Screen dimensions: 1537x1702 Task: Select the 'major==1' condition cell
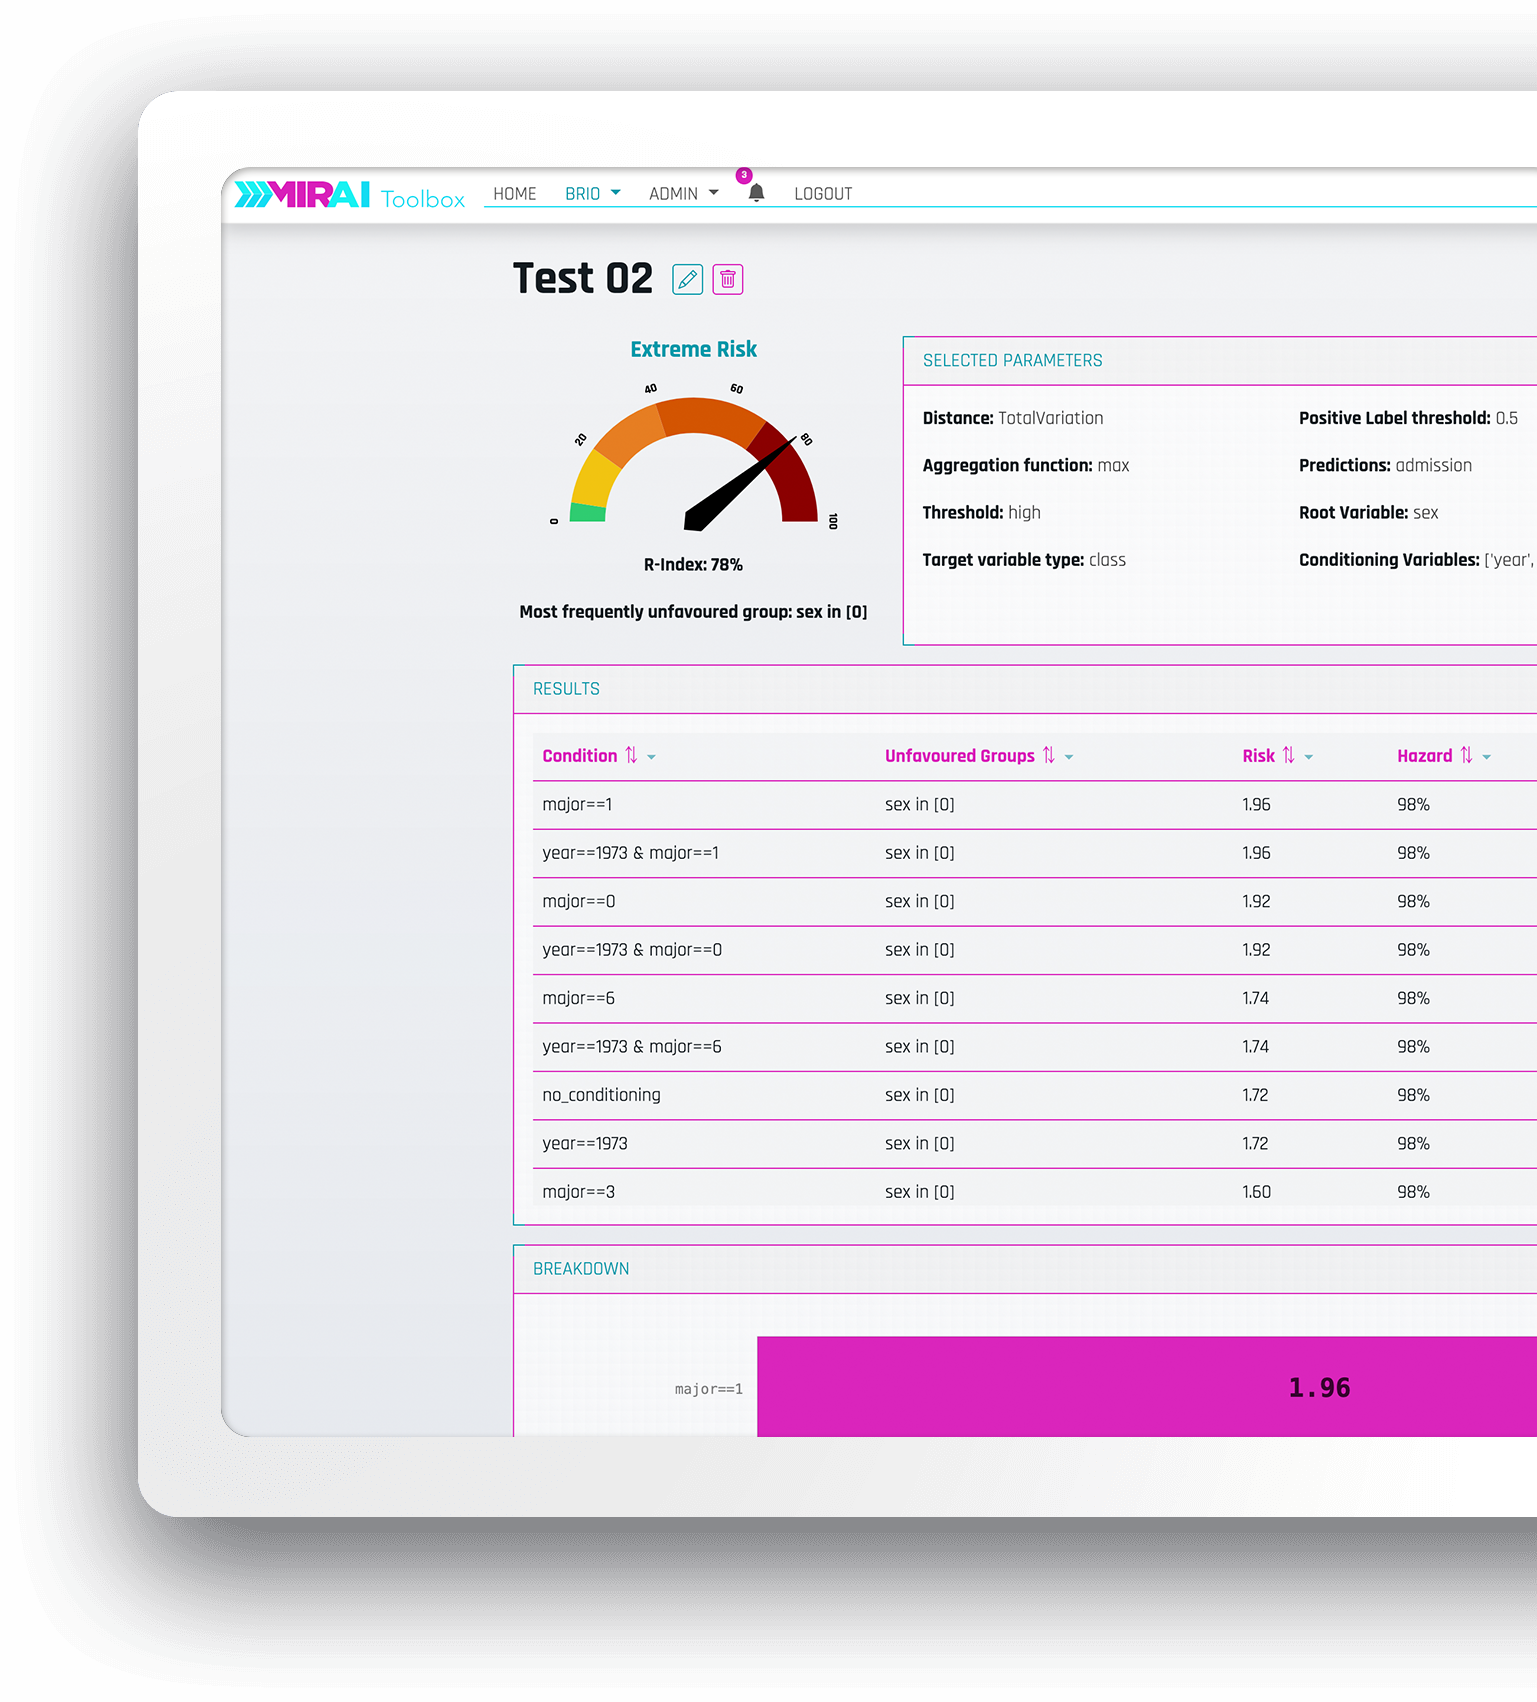(x=577, y=804)
